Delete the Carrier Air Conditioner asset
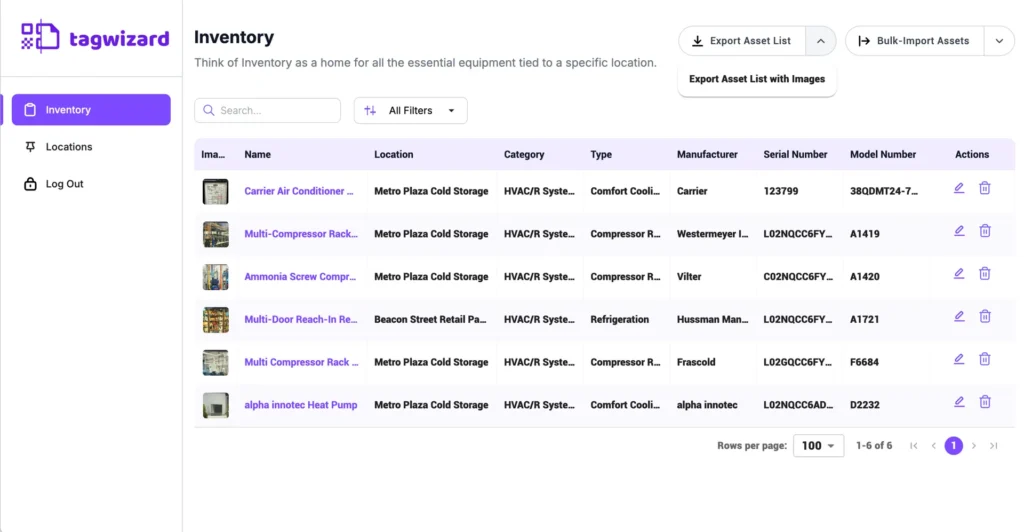The height and width of the screenshot is (532, 1024). pos(985,189)
